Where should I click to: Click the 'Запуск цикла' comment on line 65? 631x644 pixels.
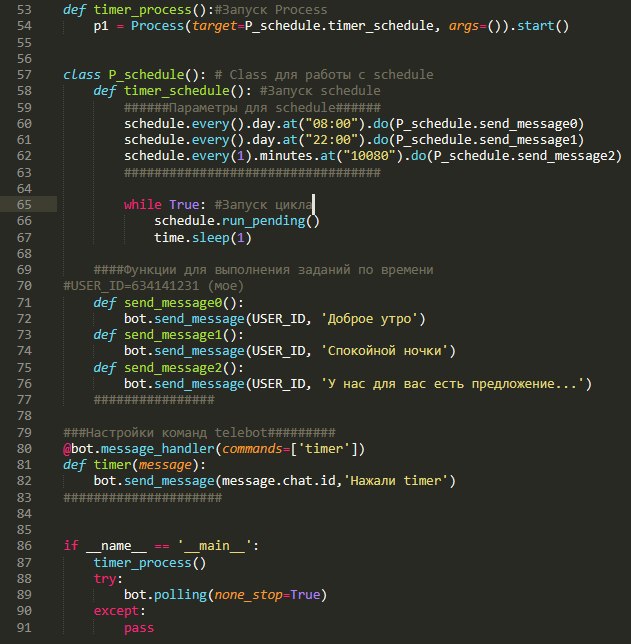263,205
